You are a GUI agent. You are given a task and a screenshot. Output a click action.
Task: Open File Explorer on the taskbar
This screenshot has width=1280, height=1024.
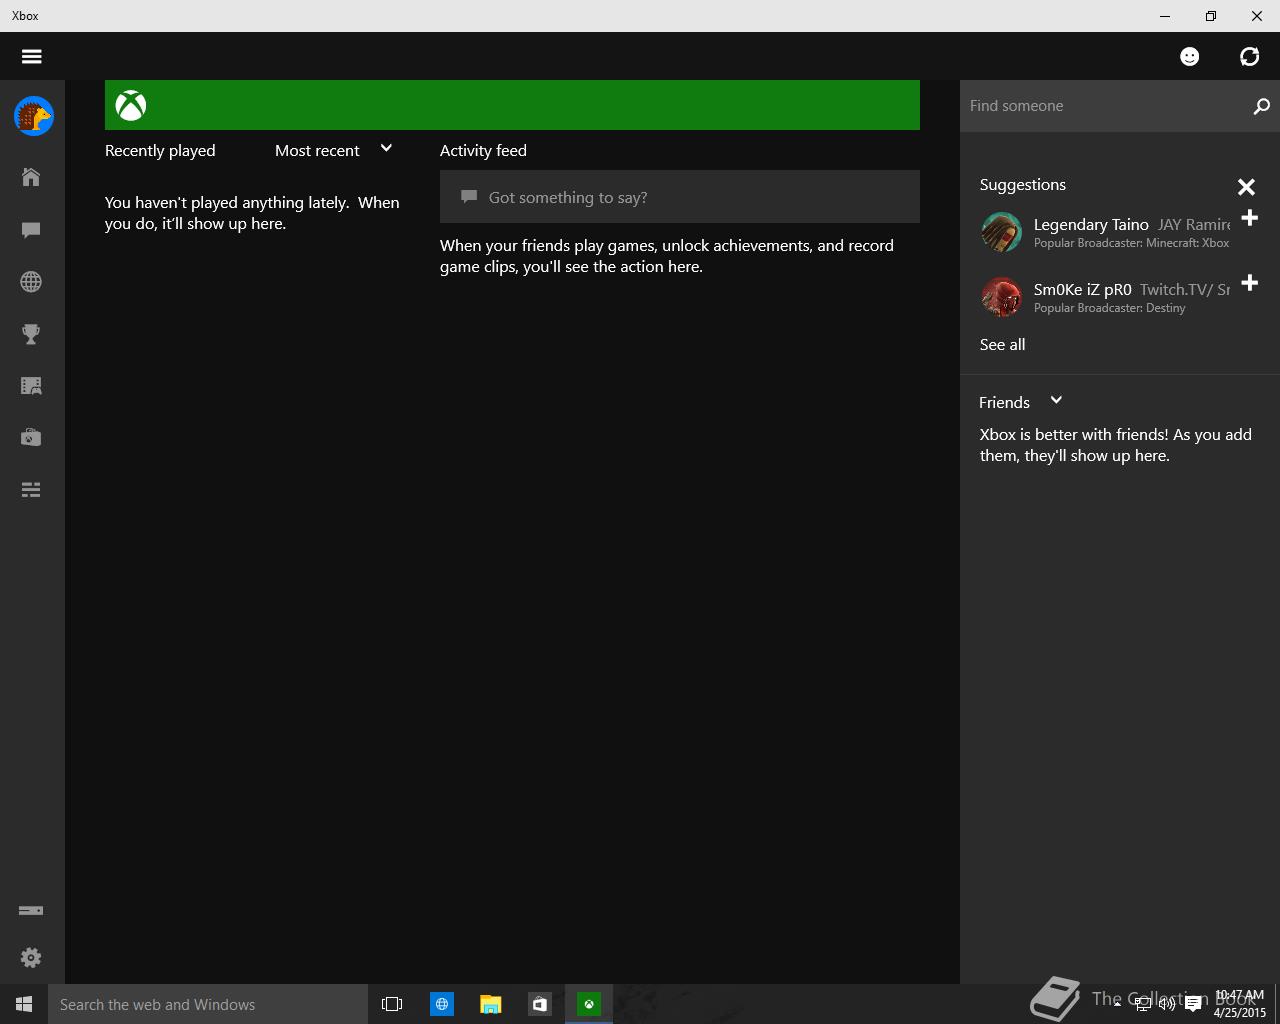click(490, 1004)
